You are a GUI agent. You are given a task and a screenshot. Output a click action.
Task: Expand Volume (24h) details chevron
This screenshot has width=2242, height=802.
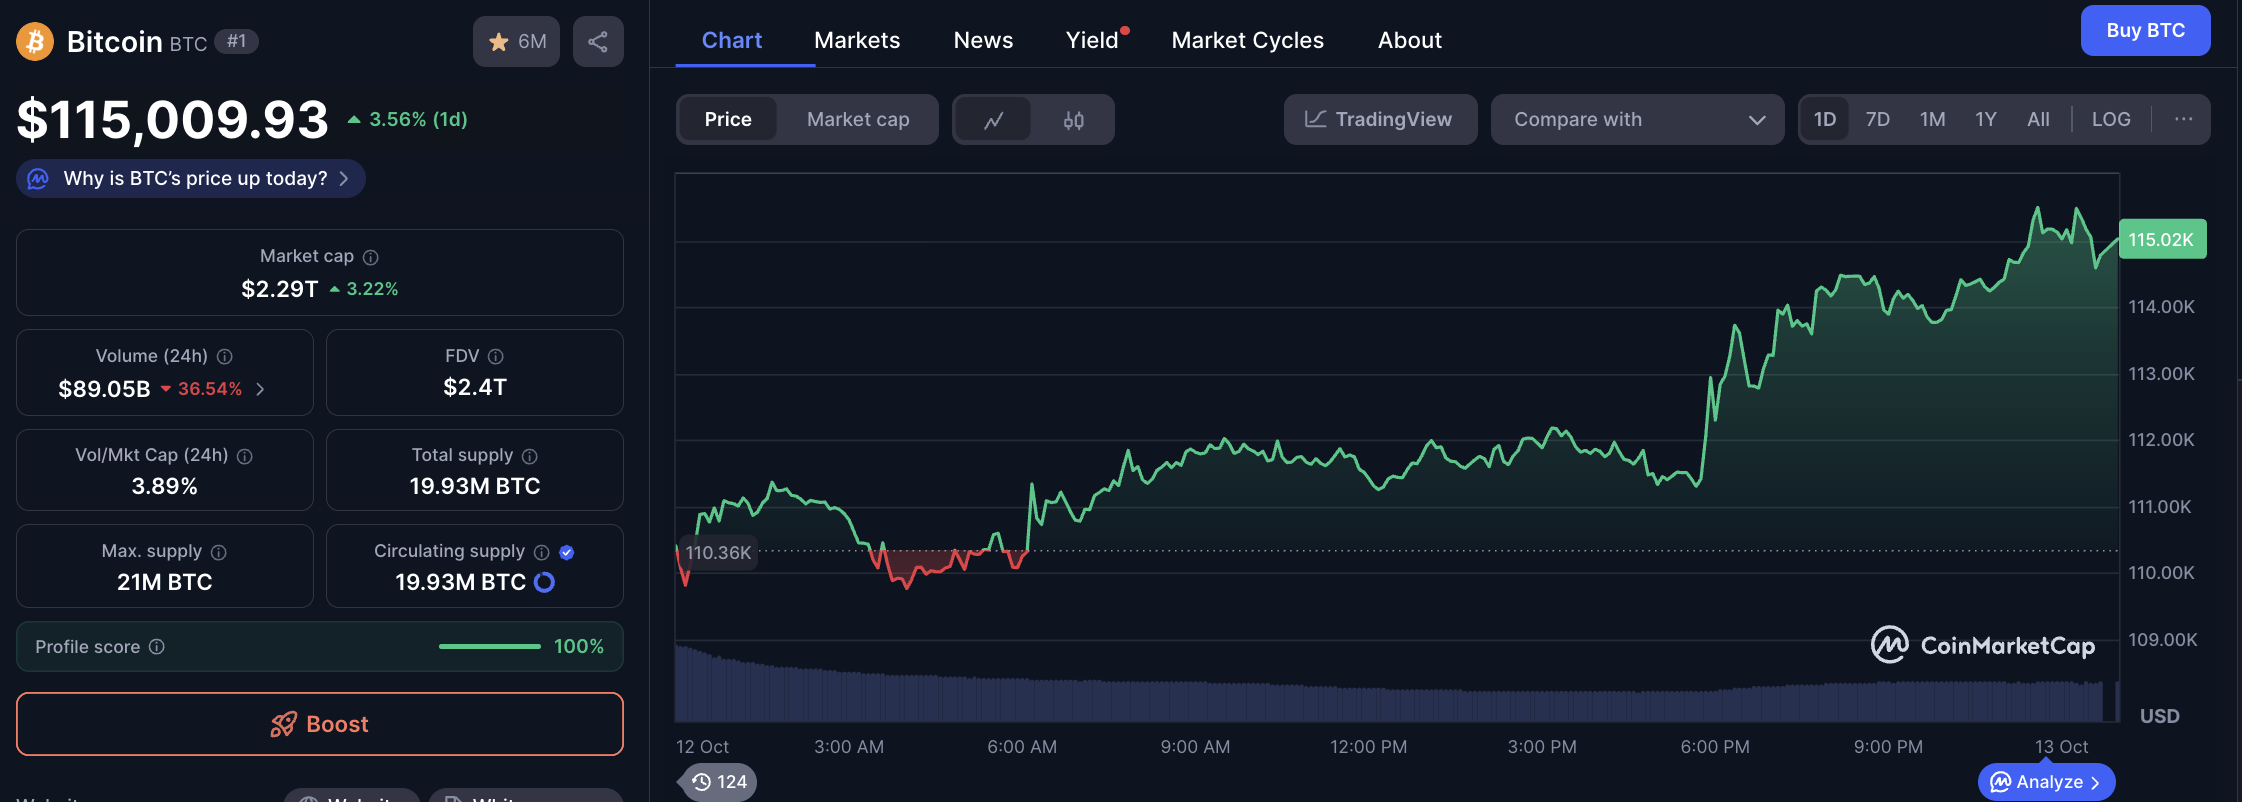[260, 389]
